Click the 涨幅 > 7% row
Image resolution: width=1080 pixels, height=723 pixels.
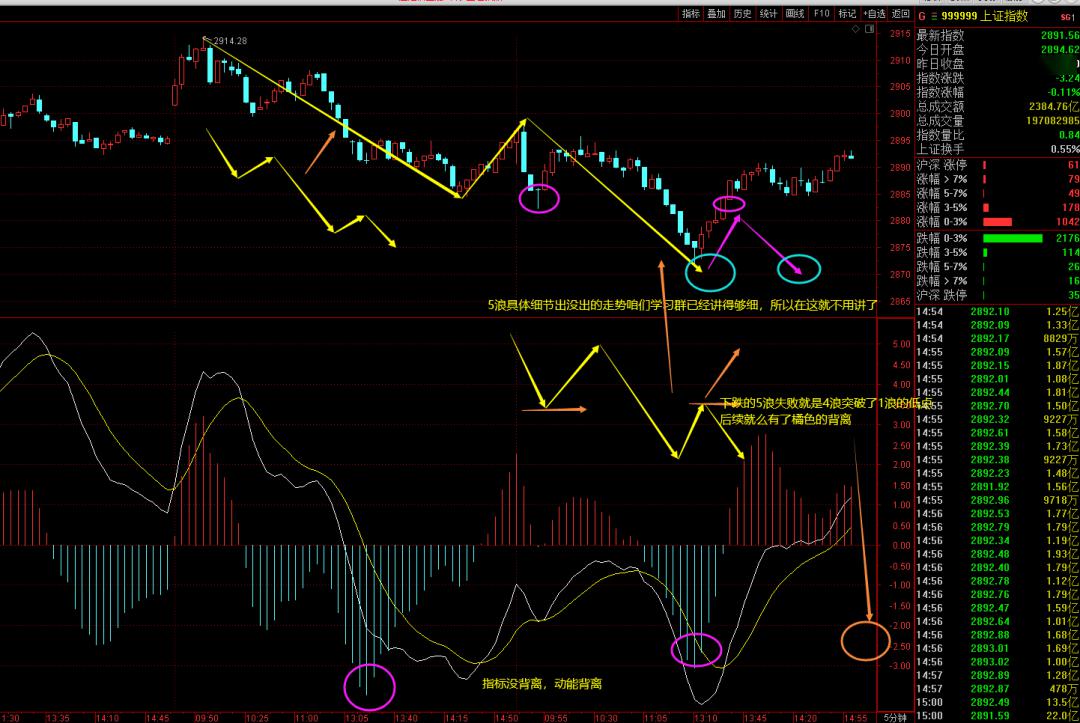997,179
